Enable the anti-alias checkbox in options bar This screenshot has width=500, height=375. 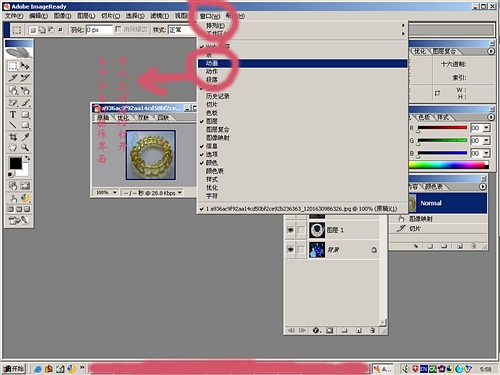[x=118, y=30]
